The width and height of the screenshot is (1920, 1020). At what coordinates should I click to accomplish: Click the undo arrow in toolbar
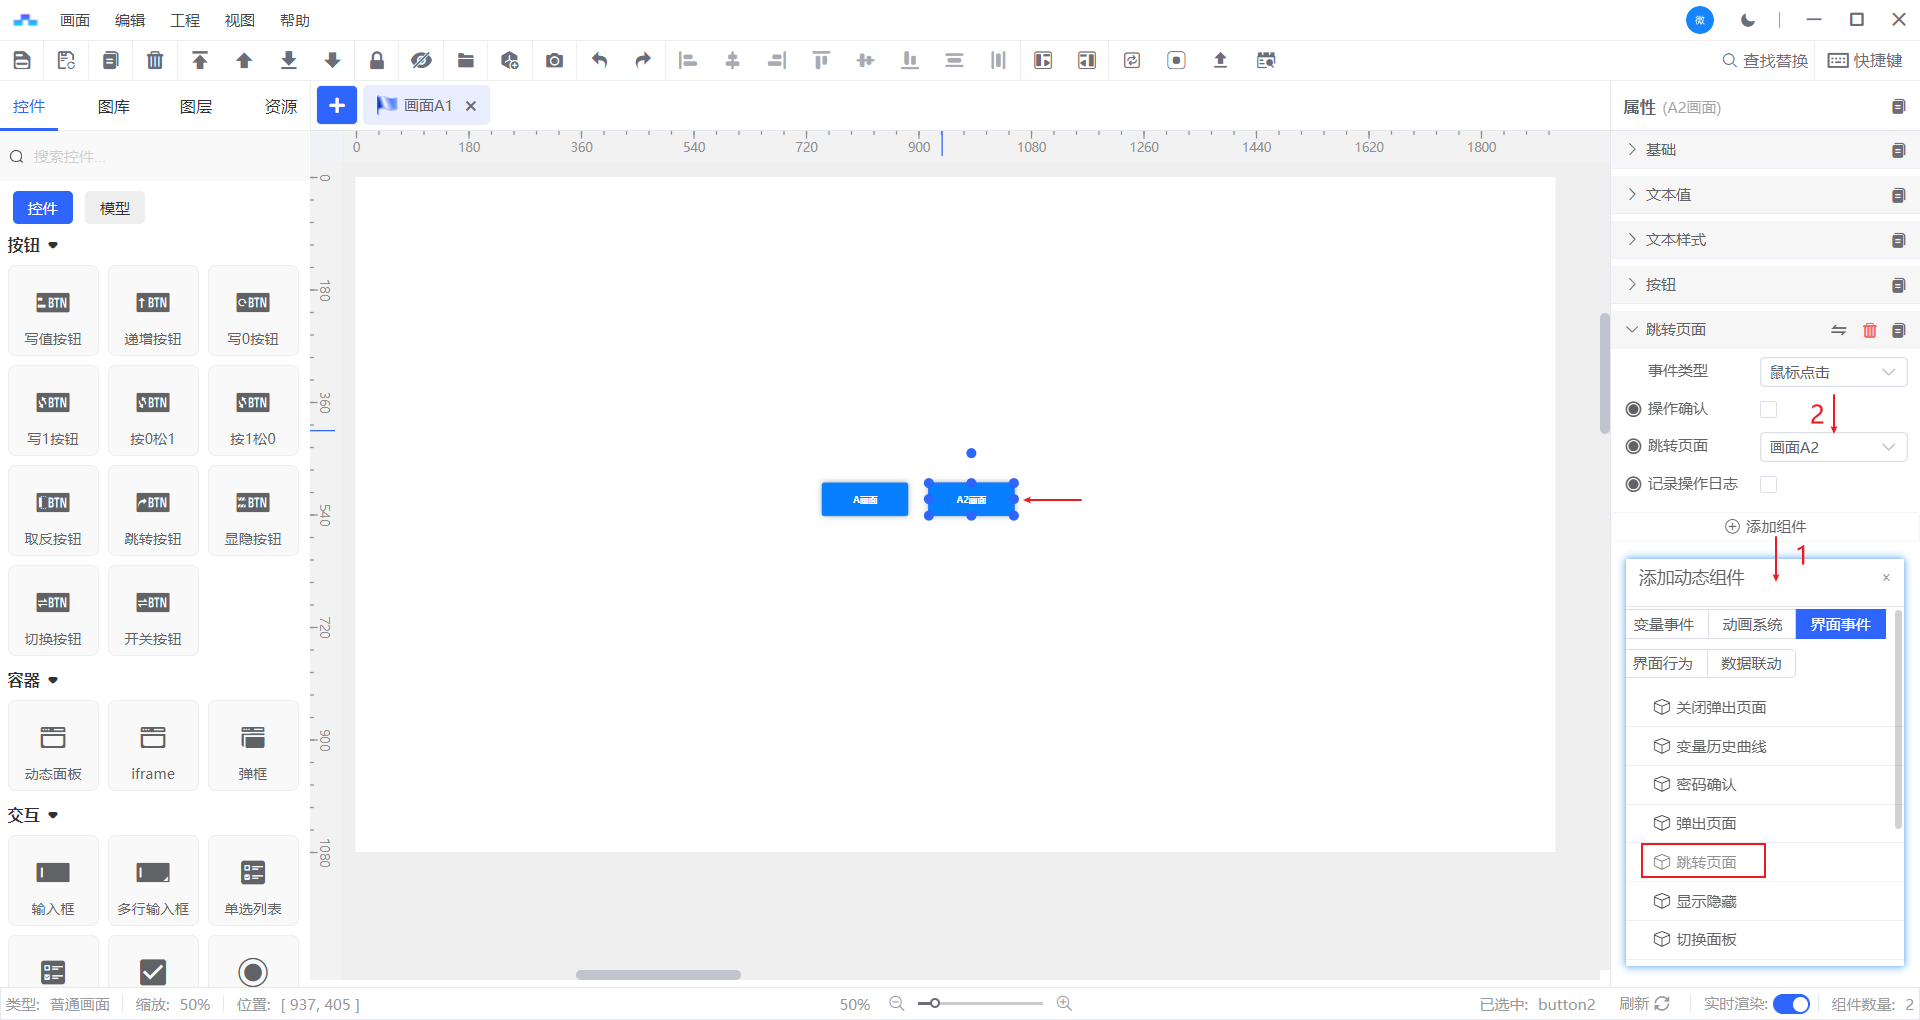pos(599,60)
